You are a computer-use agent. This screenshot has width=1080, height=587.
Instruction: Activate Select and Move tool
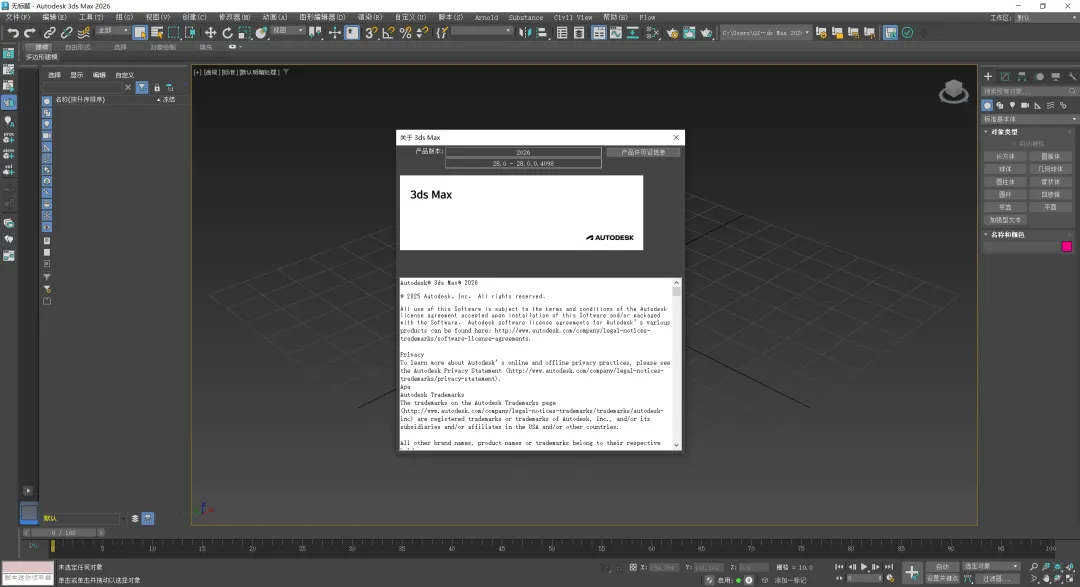pos(211,32)
